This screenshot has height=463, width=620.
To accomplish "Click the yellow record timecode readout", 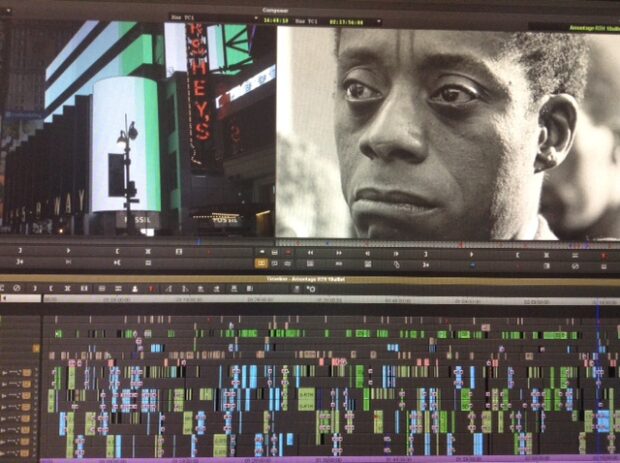I will point(346,22).
